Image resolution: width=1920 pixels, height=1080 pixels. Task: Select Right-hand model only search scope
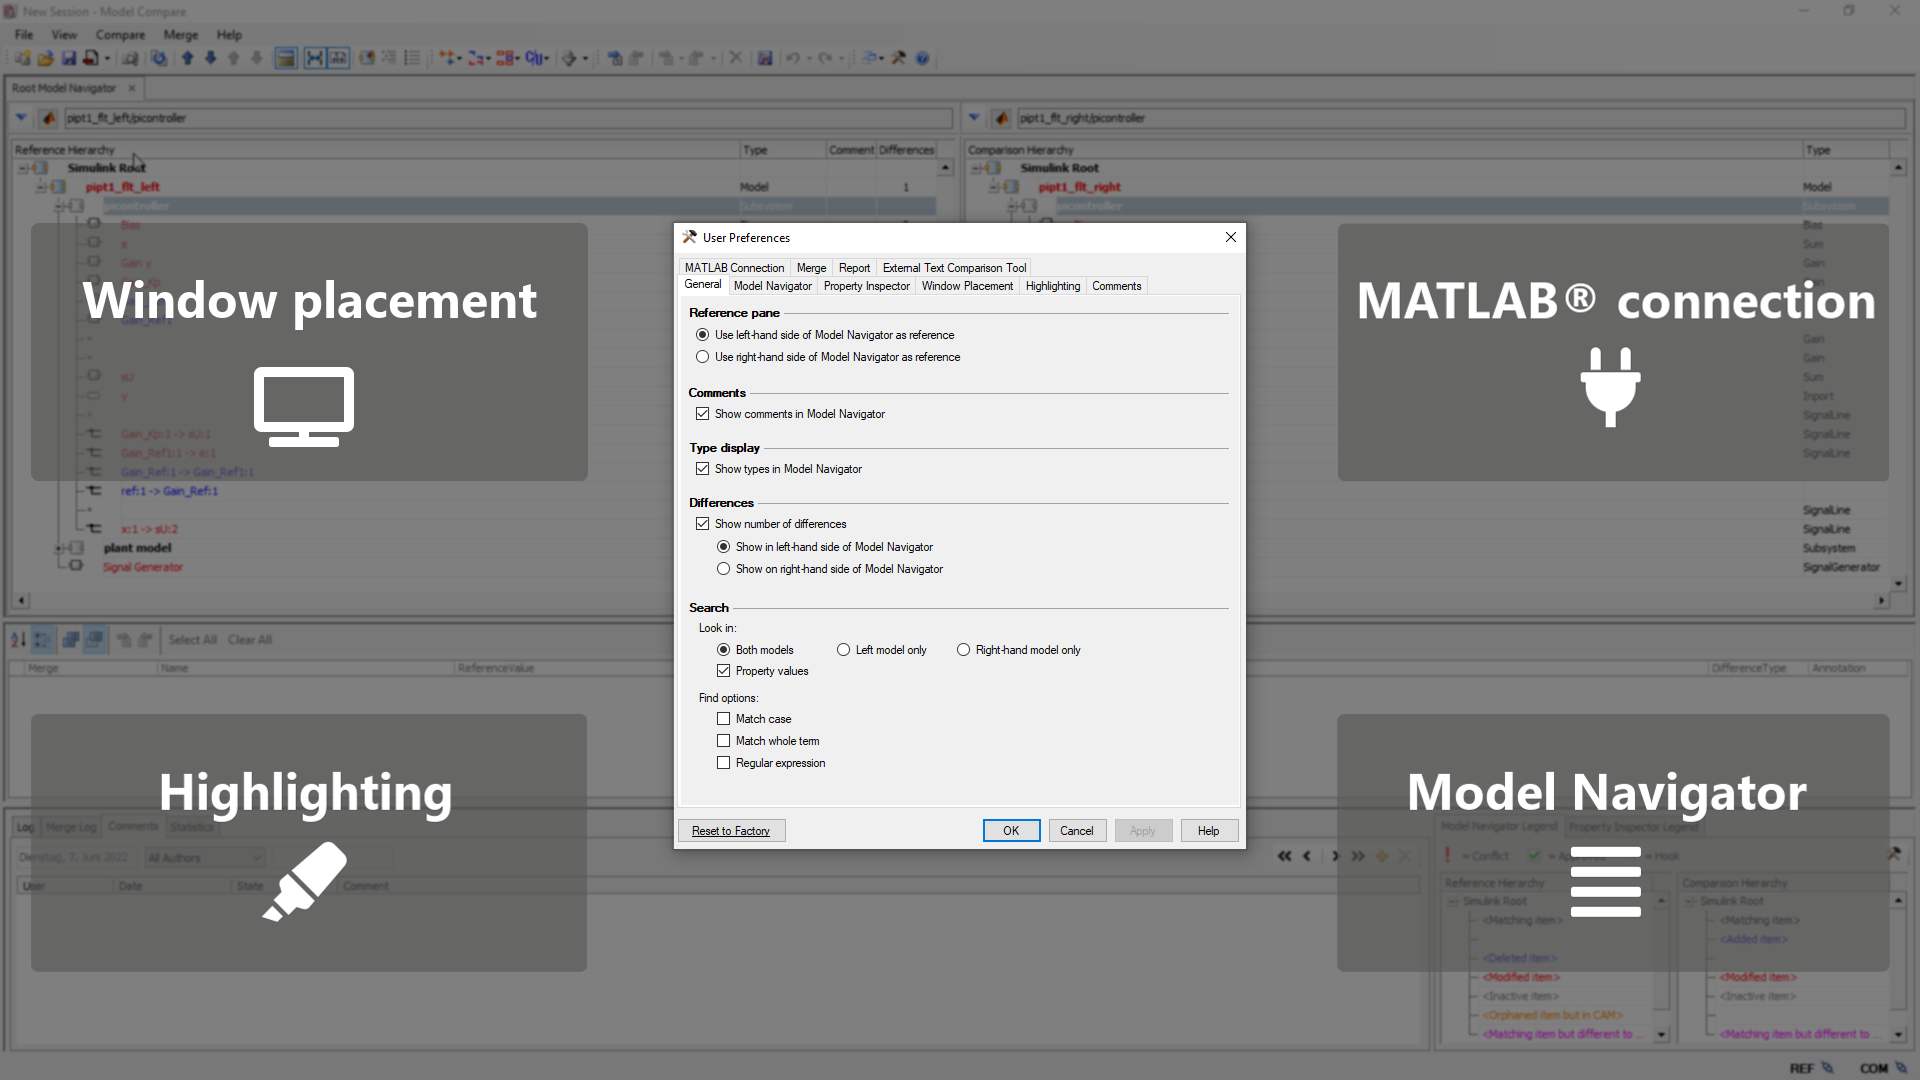[964, 649]
